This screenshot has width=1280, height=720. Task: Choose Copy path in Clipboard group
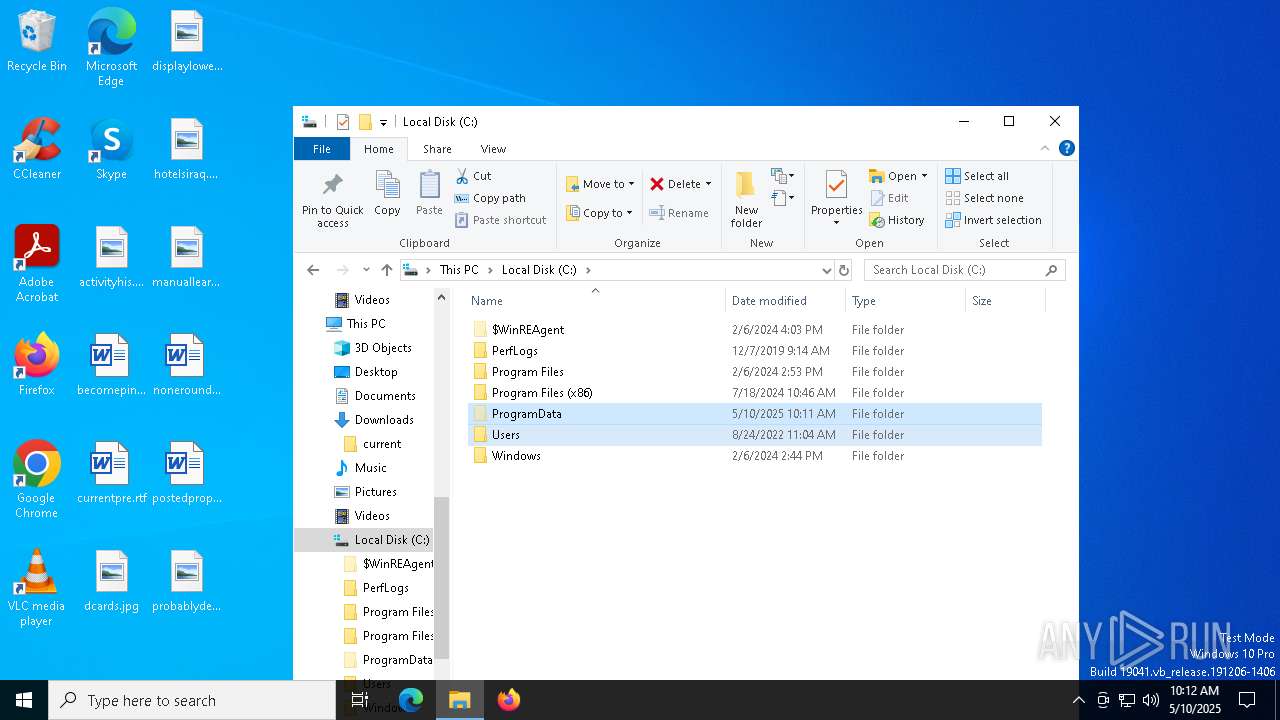(490, 198)
